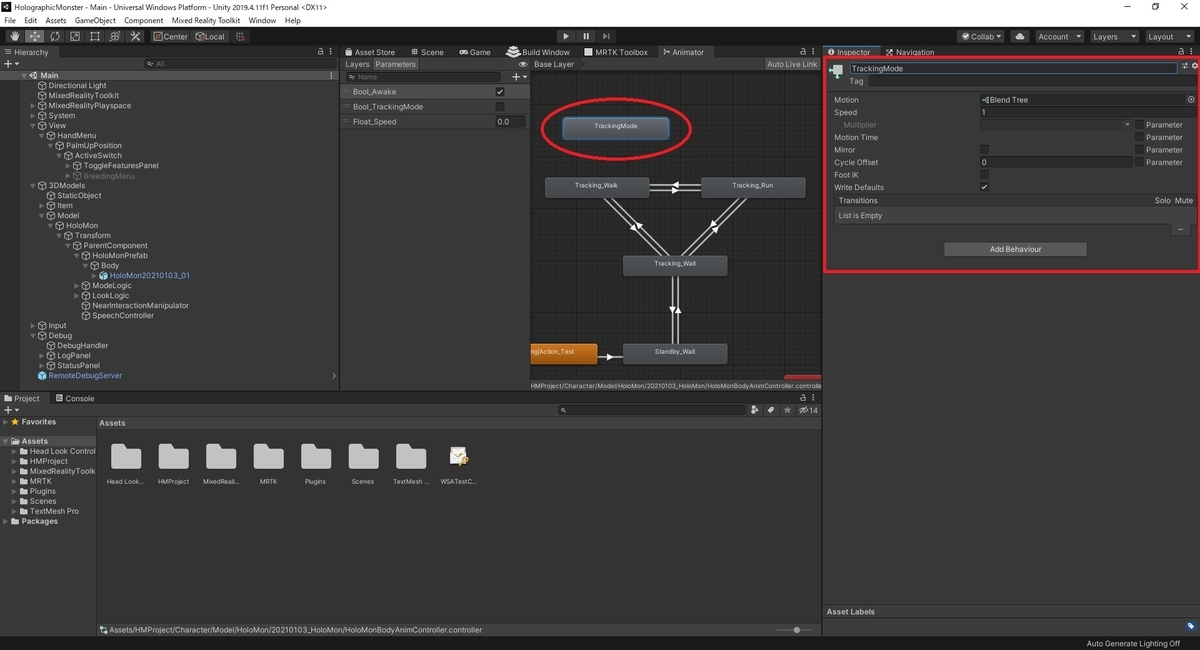Open cloud services icon
This screenshot has width=1200, height=650.
pyautogui.click(x=1019, y=37)
